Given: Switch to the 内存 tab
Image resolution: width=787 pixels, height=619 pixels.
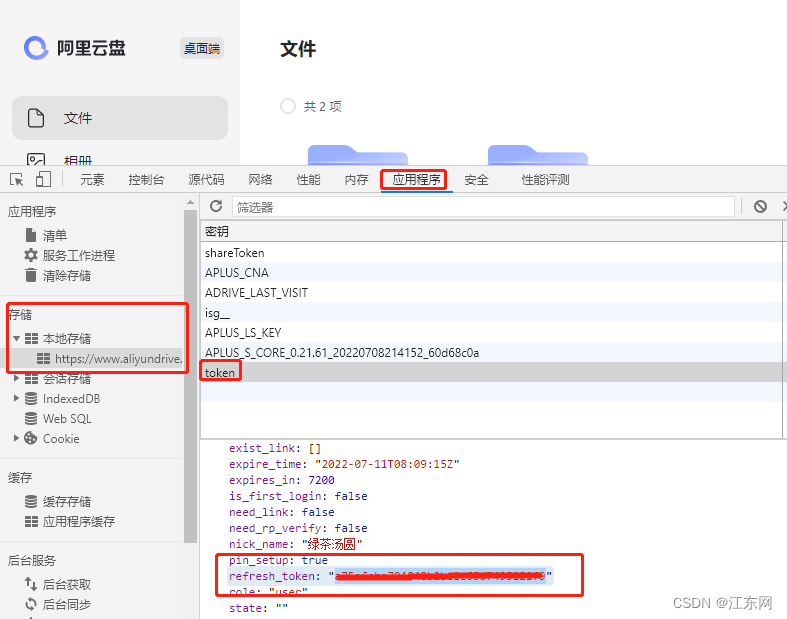Looking at the screenshot, I should pos(357,180).
